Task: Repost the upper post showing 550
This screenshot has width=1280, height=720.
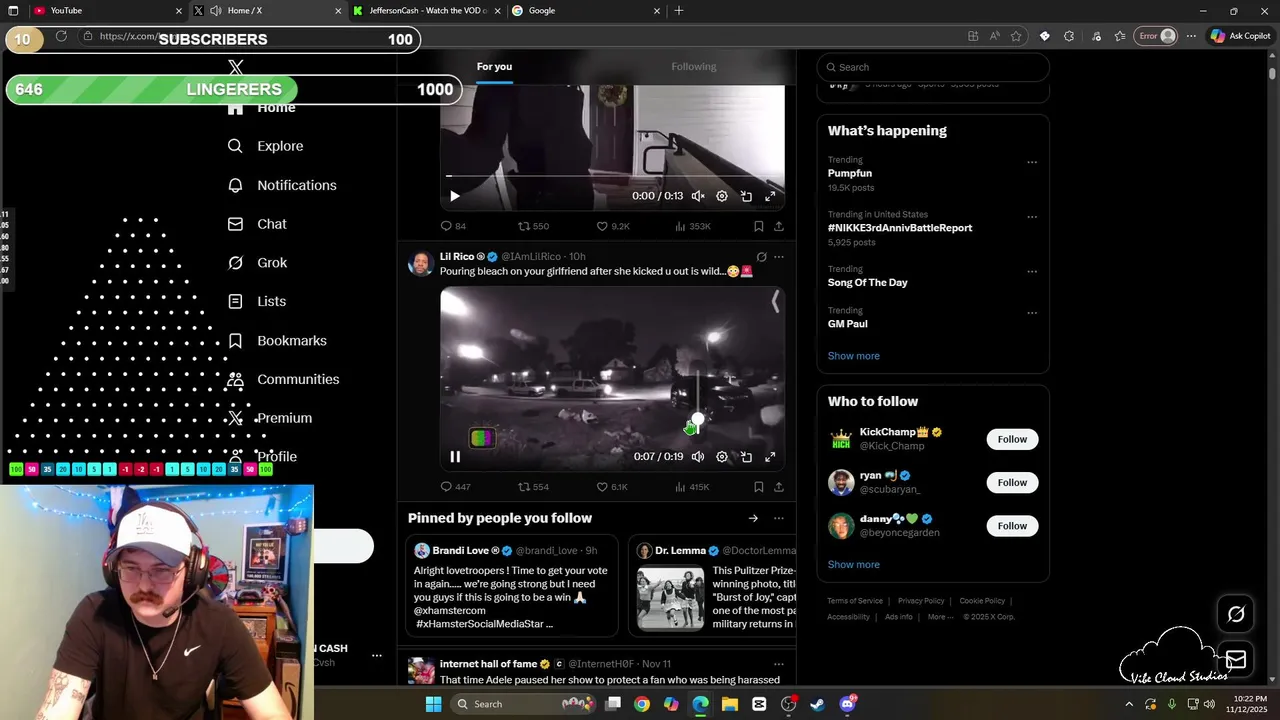Action: [533, 226]
